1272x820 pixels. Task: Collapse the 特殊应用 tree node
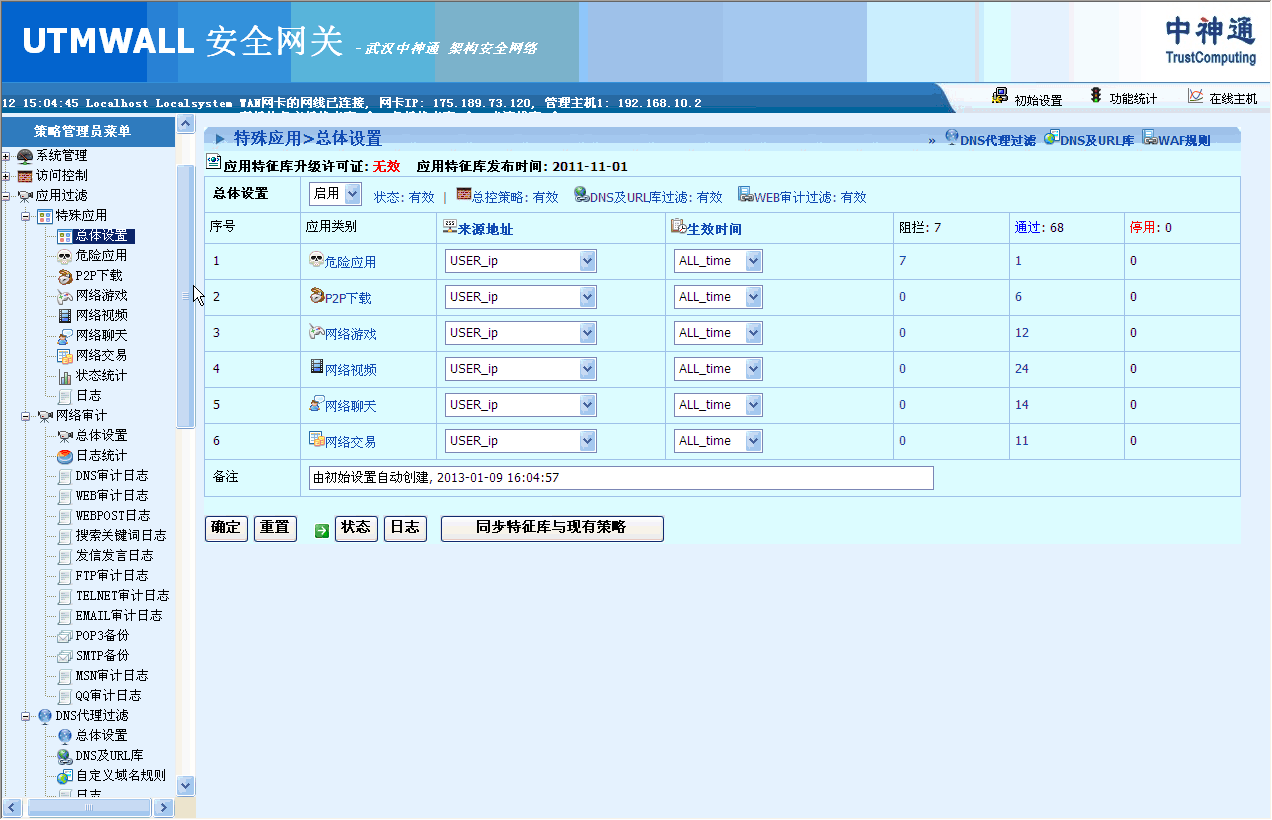click(x=27, y=216)
